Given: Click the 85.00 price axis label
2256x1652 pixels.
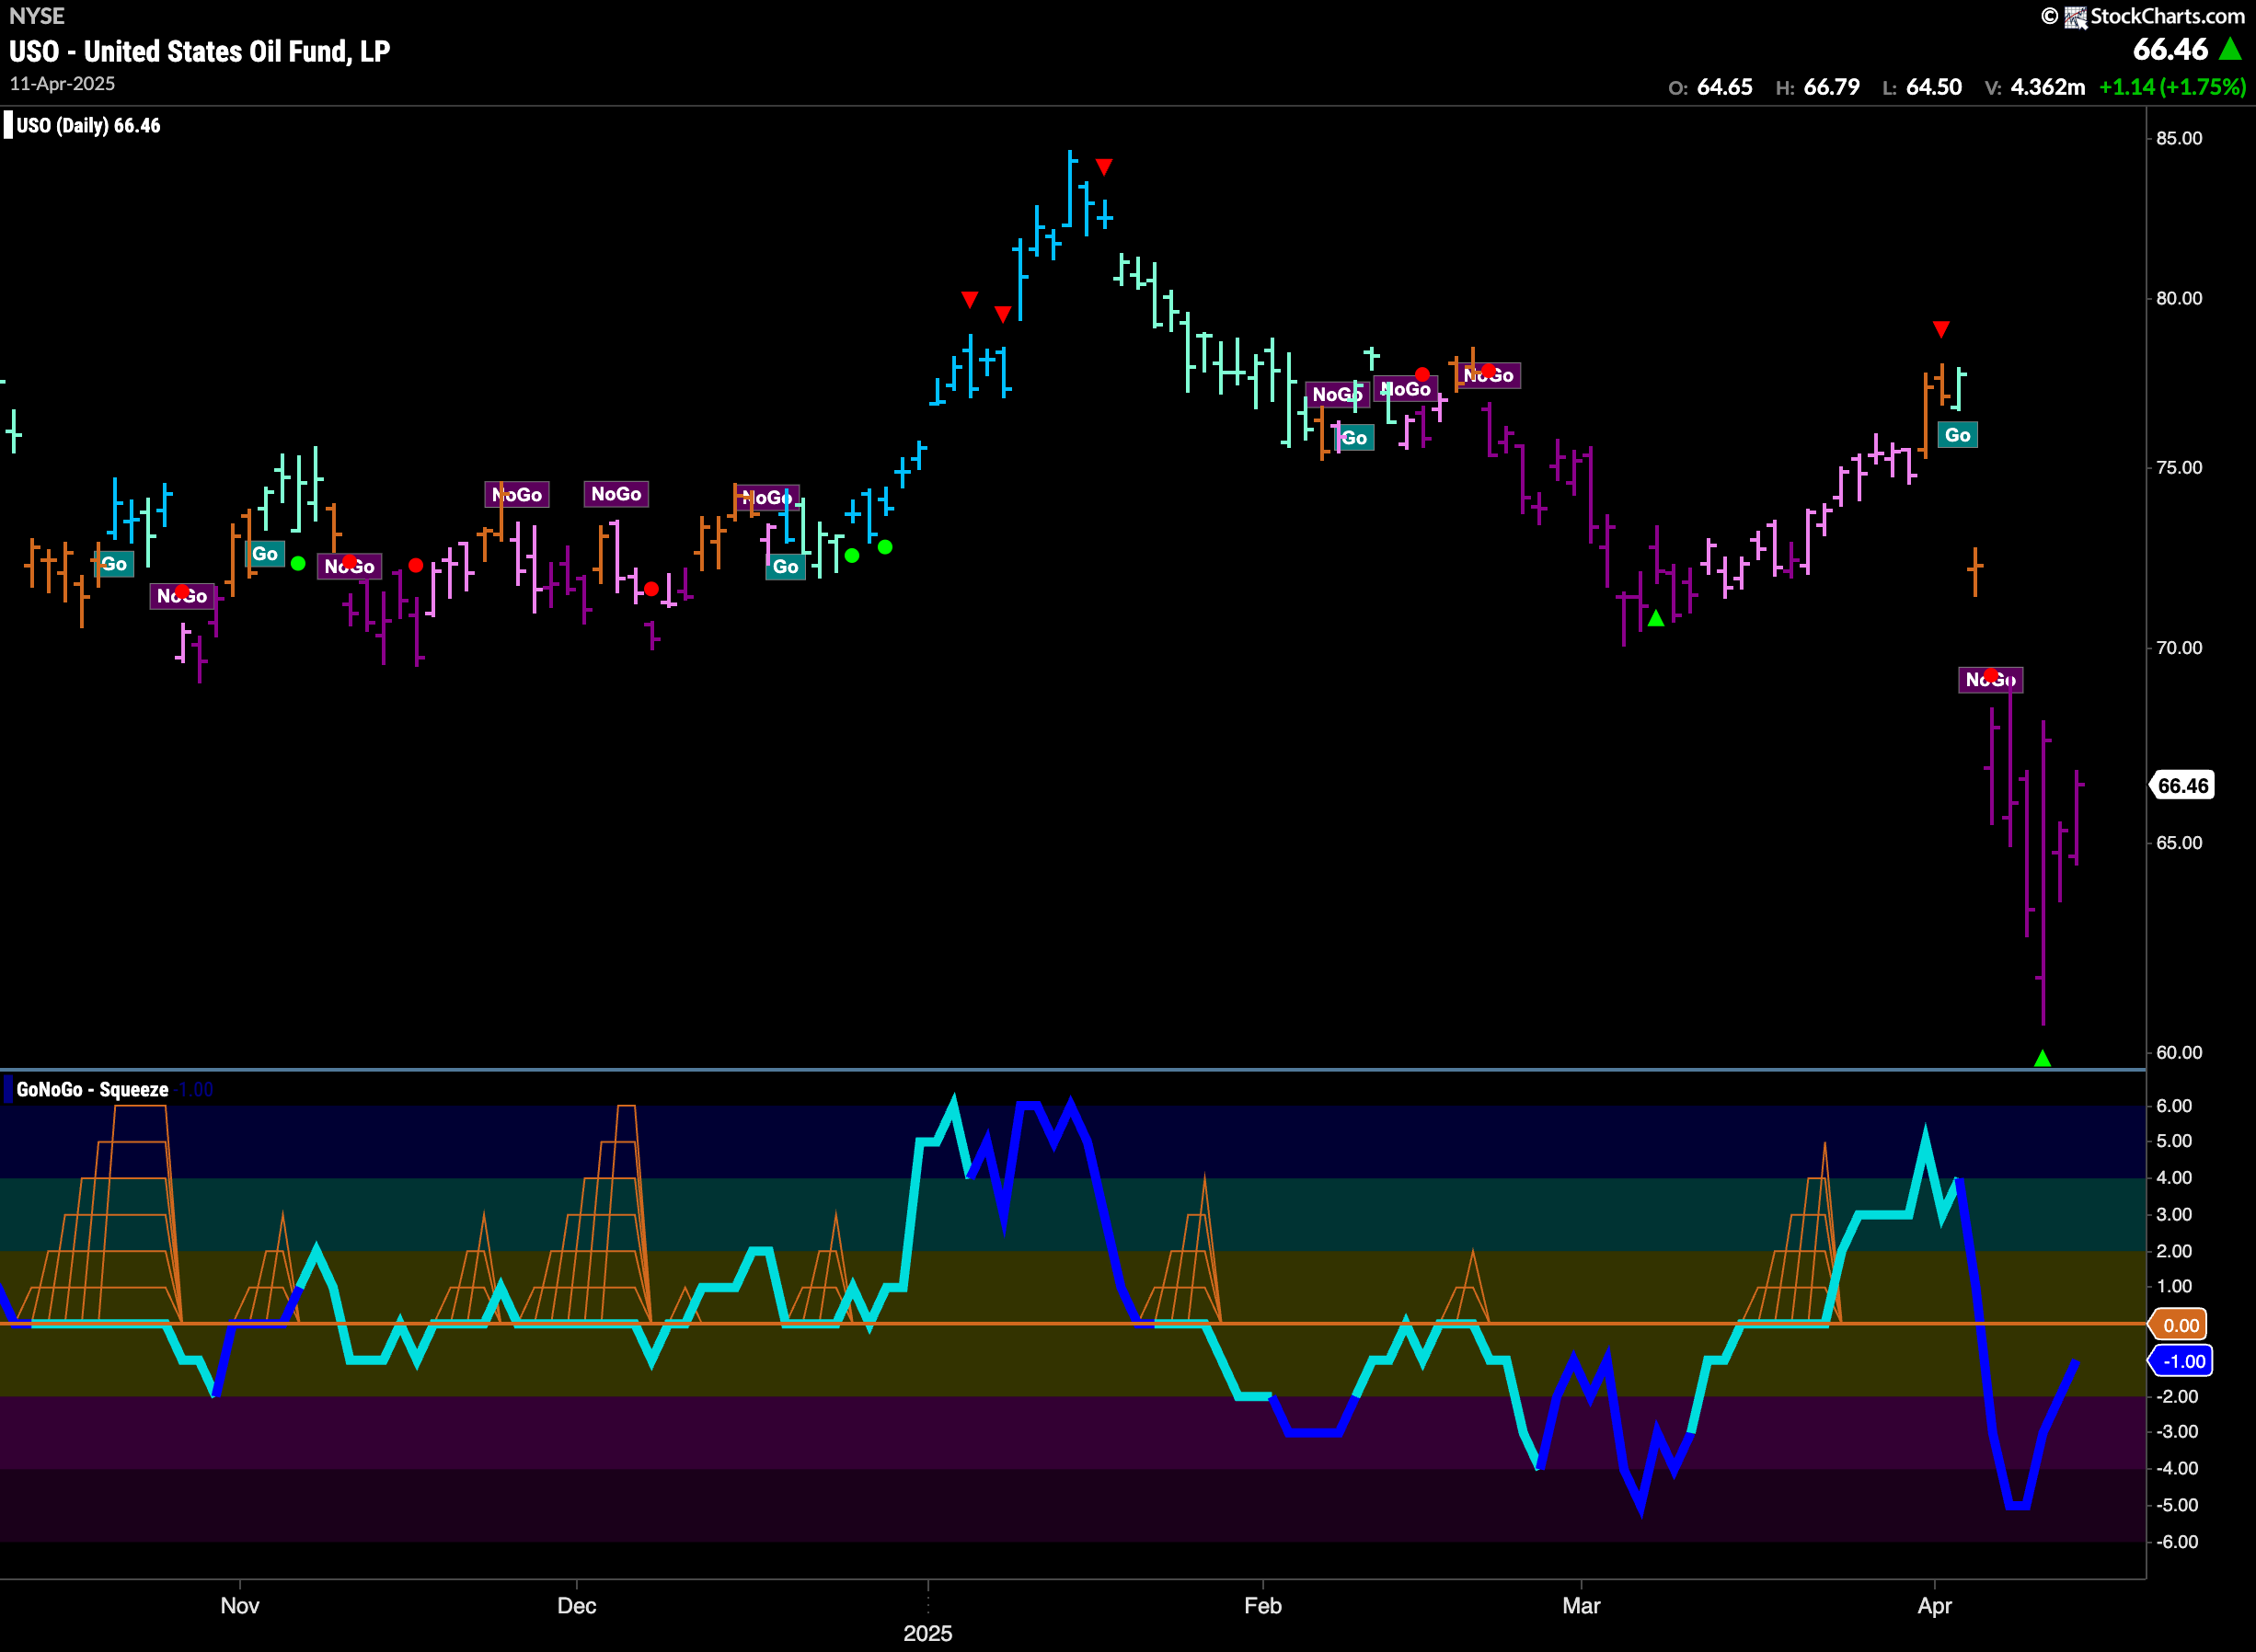Looking at the screenshot, I should (x=2179, y=138).
